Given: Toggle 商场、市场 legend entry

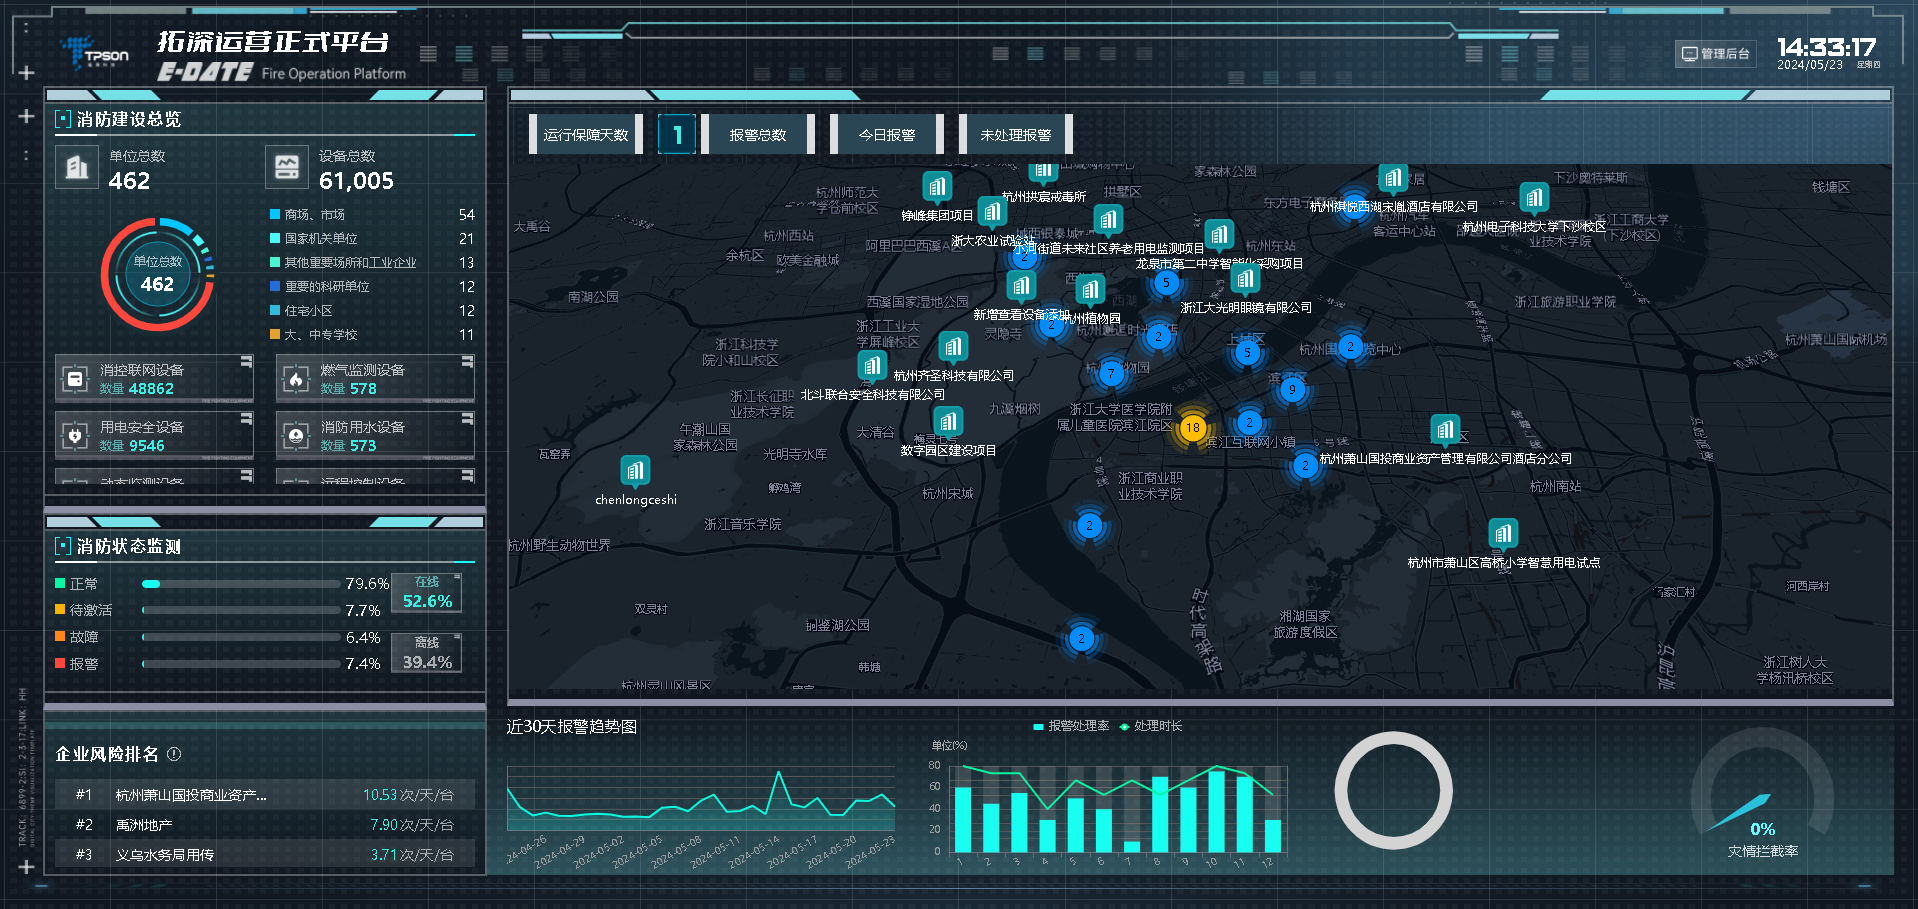Looking at the screenshot, I should point(307,215).
